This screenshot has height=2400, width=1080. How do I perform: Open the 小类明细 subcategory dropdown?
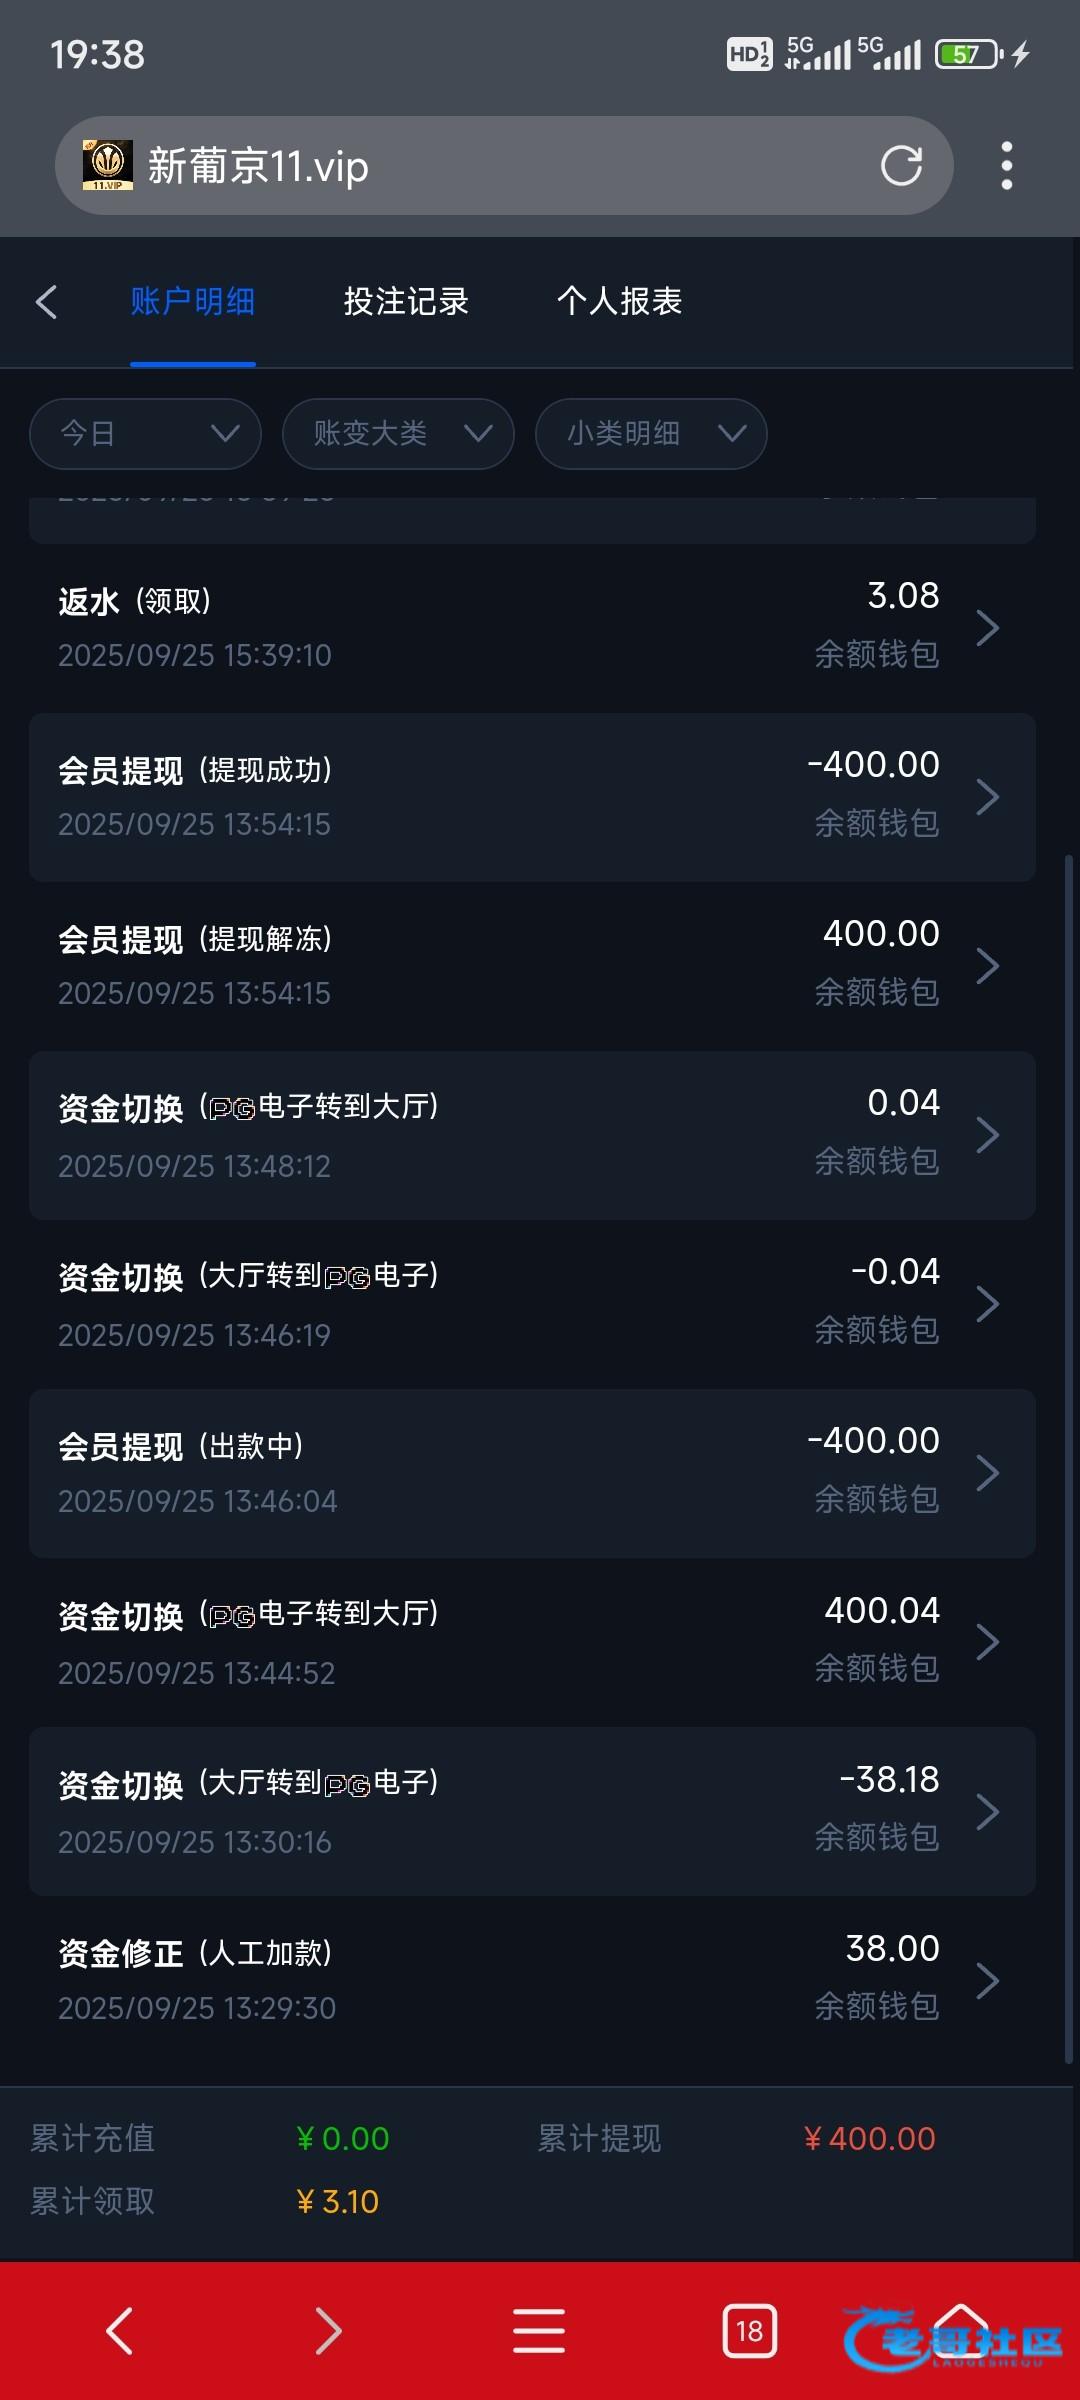coord(651,434)
